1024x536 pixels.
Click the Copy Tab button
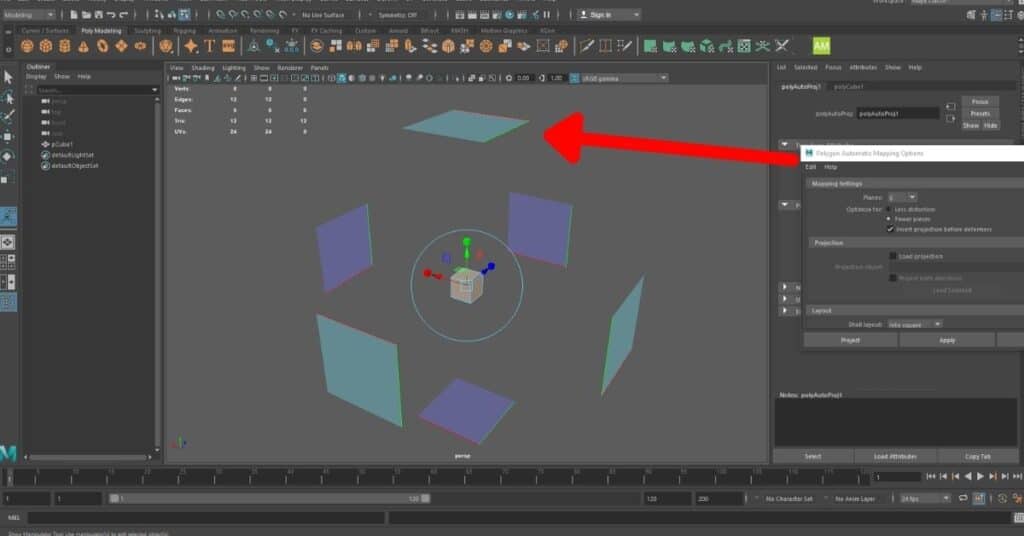click(x=978, y=456)
